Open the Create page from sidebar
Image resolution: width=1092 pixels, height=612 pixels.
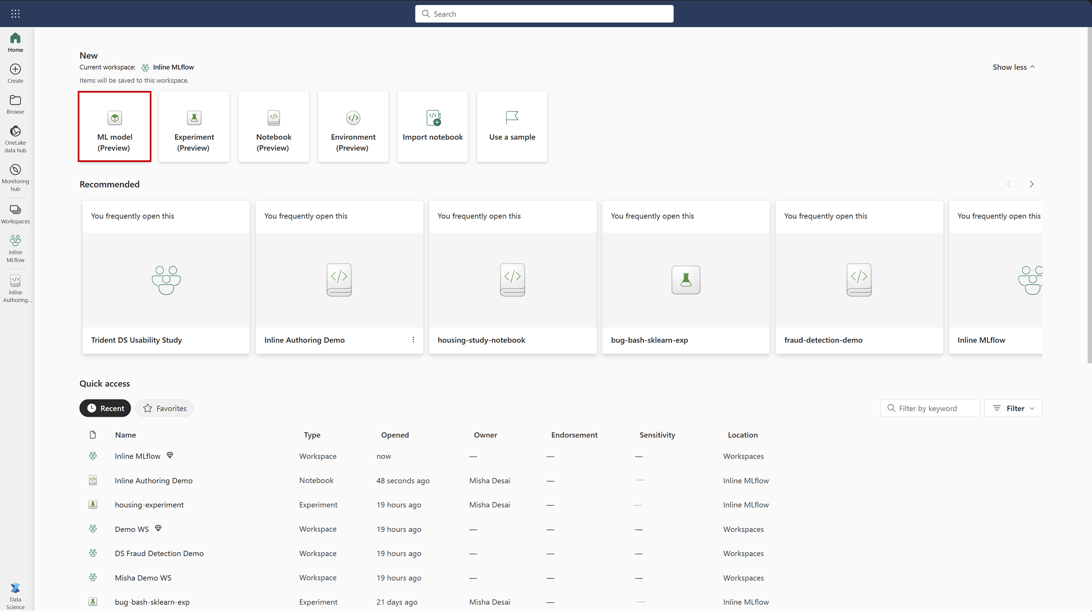[x=15, y=73]
